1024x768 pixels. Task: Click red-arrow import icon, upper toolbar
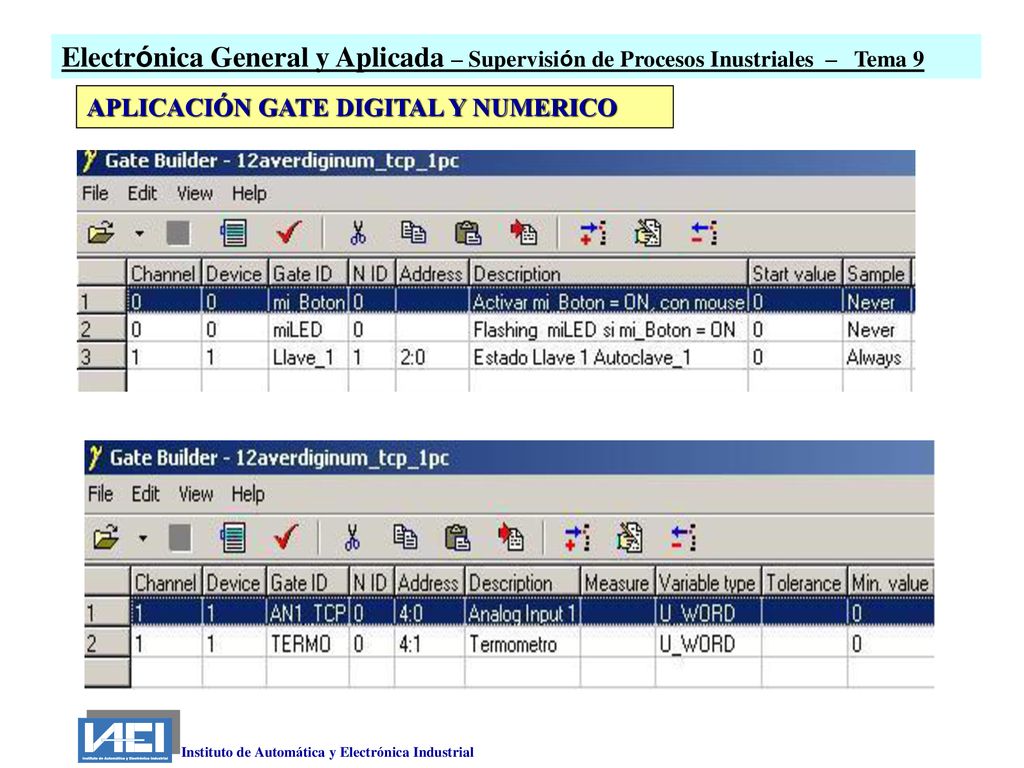523,232
